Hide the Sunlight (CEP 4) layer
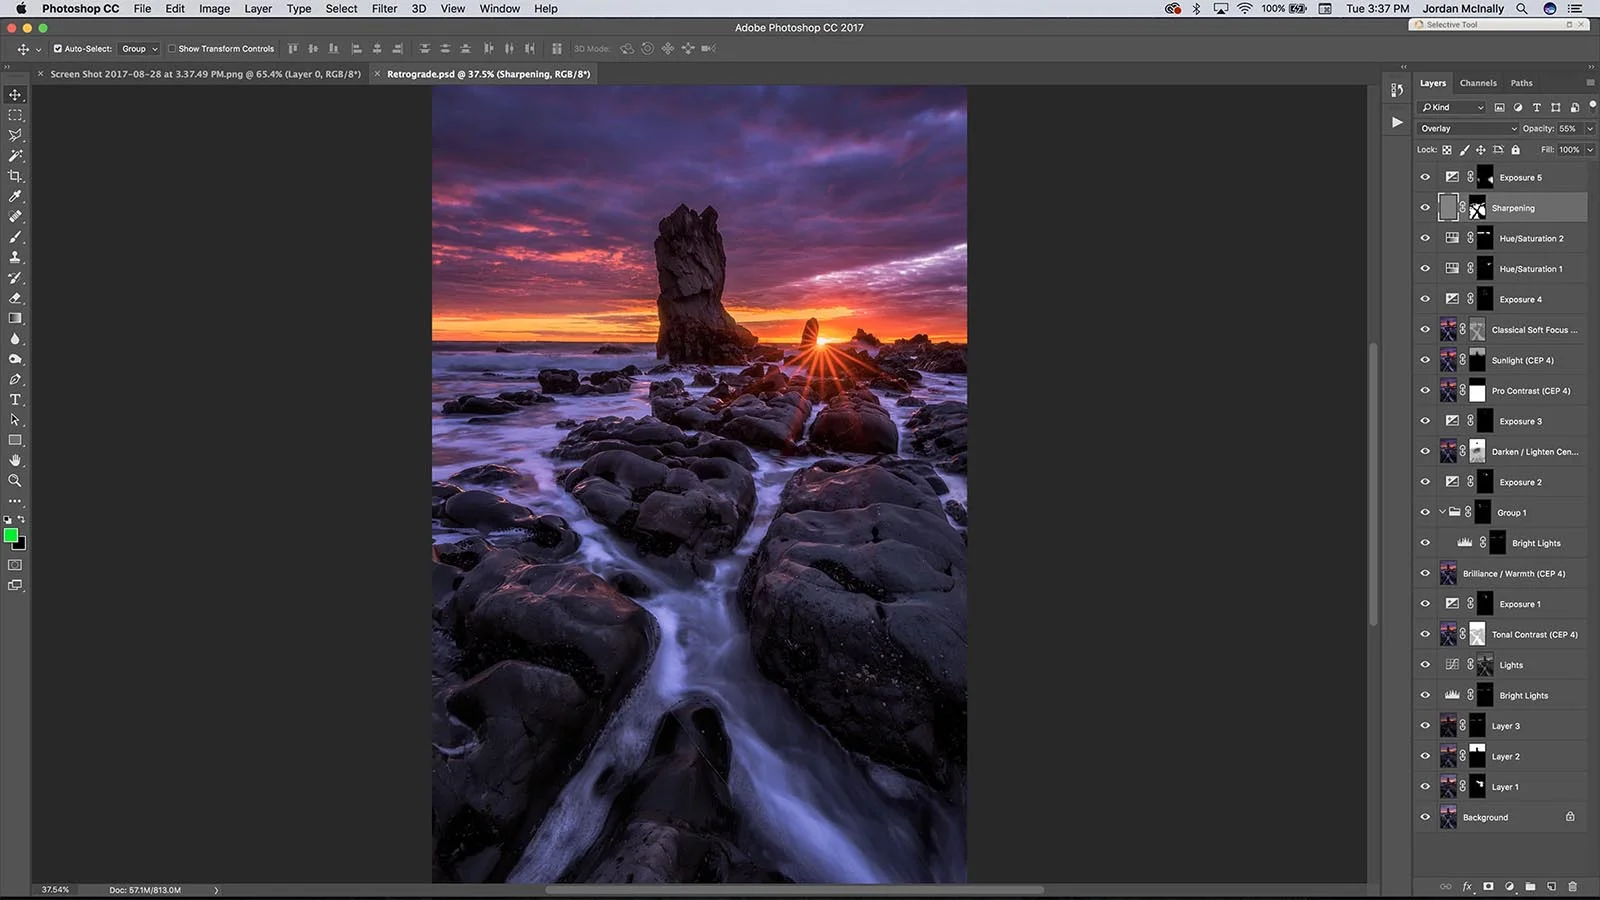Viewport: 1600px width, 900px height. pos(1425,360)
